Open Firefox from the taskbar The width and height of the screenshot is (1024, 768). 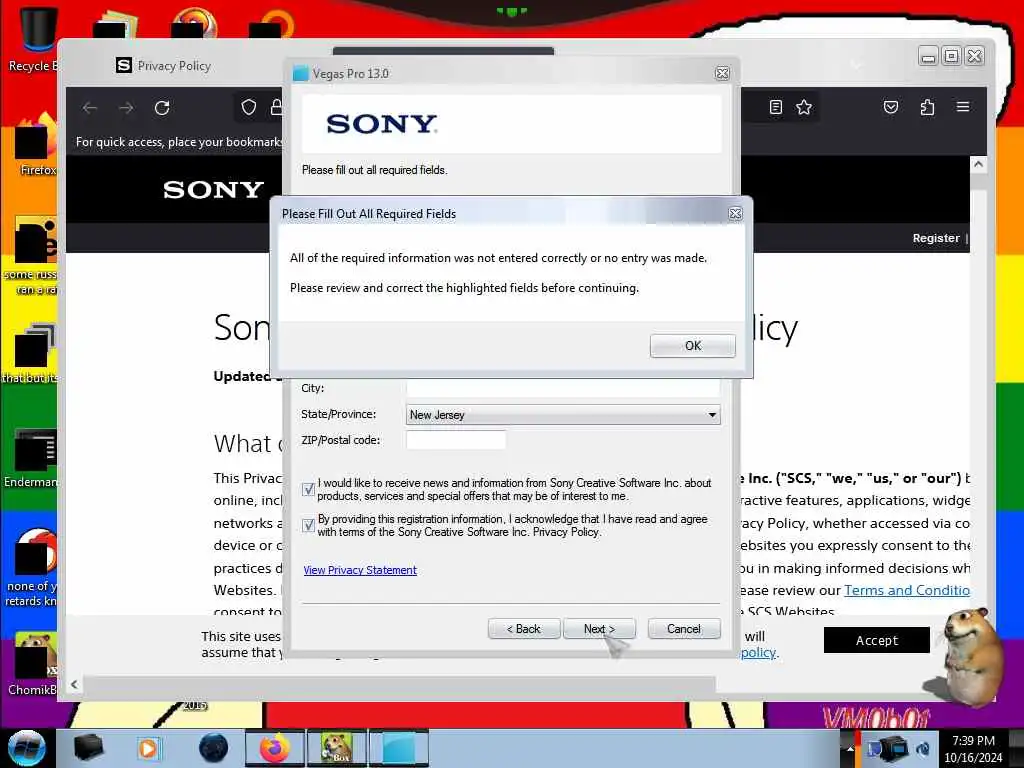coord(274,748)
